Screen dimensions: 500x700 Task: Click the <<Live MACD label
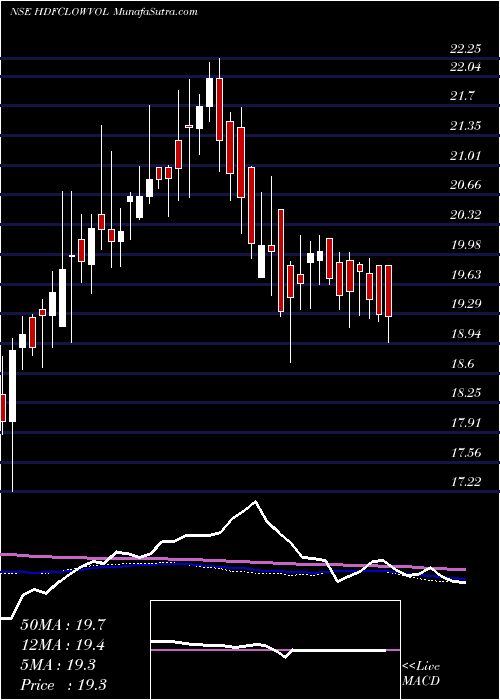[421, 674]
